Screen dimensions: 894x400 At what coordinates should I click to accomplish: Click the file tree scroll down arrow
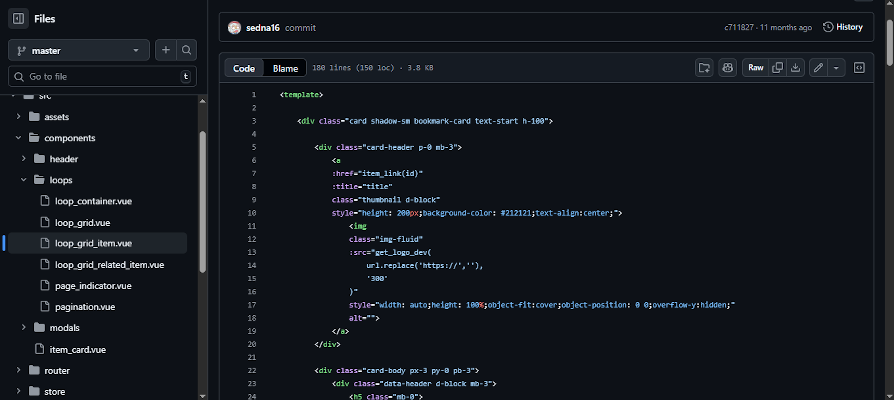(202, 395)
